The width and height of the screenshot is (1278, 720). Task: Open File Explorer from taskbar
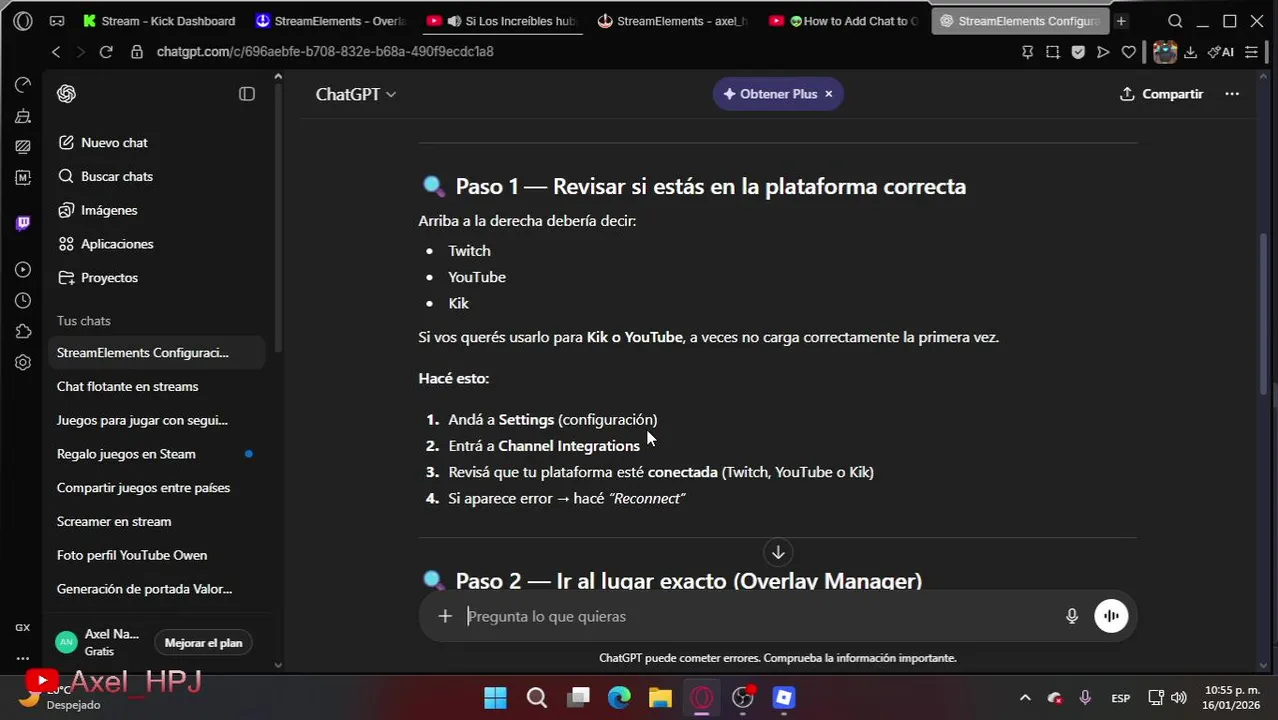[660, 698]
